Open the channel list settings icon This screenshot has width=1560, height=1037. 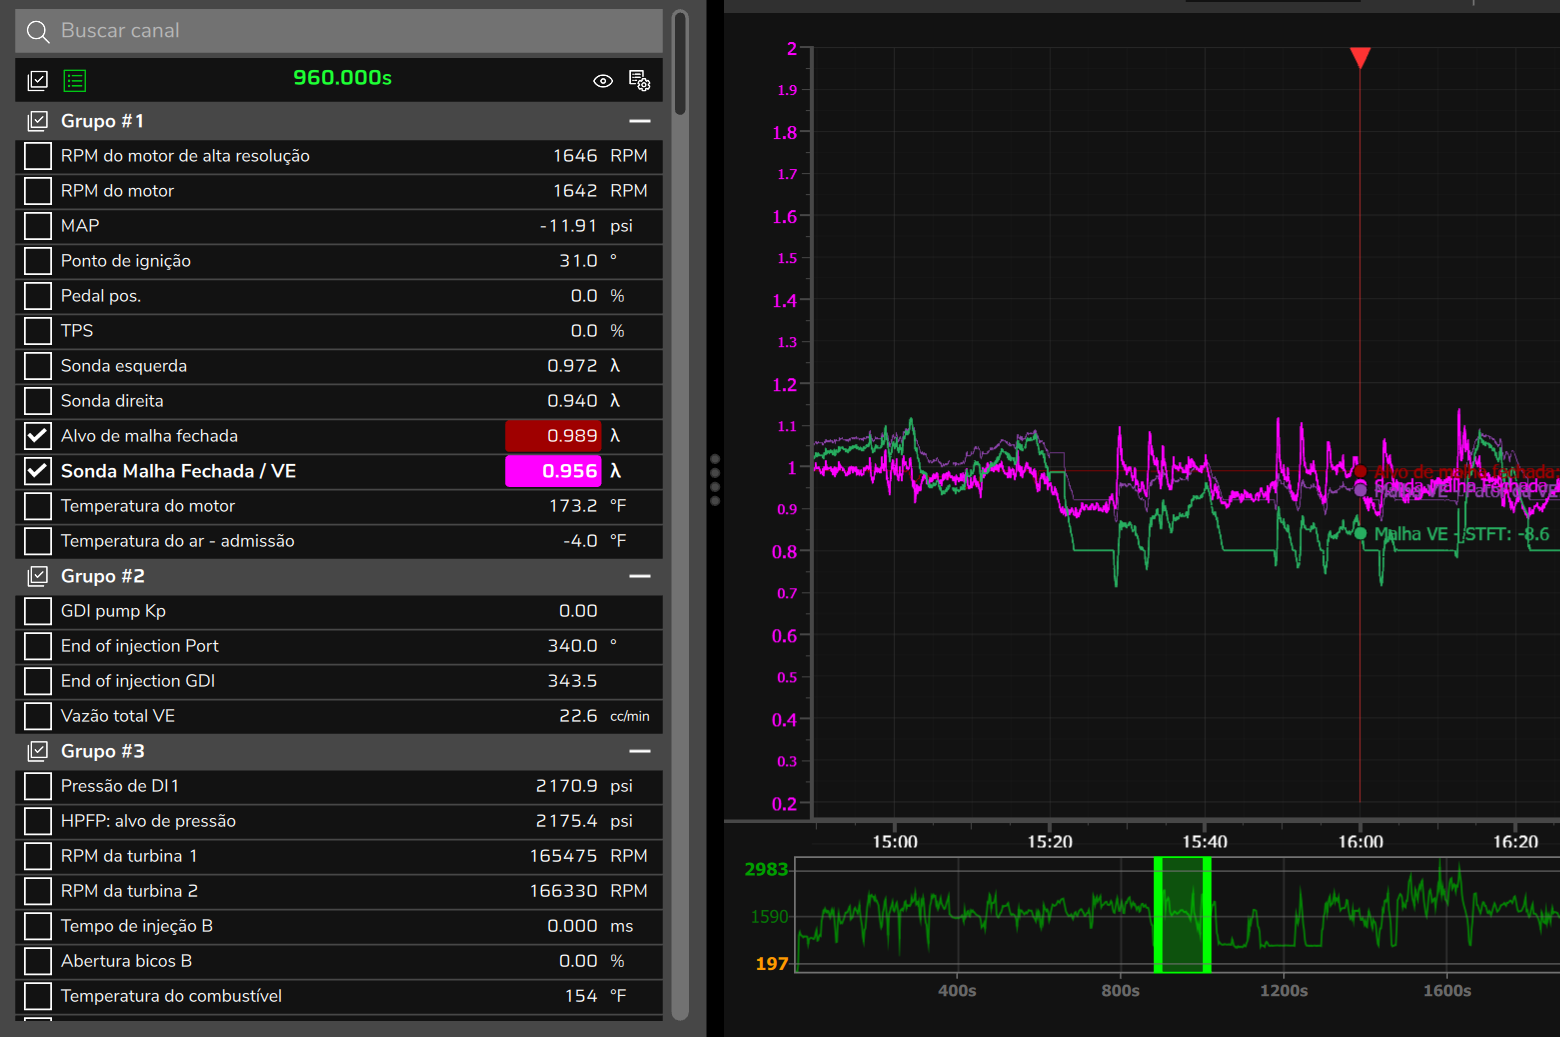coord(639,80)
